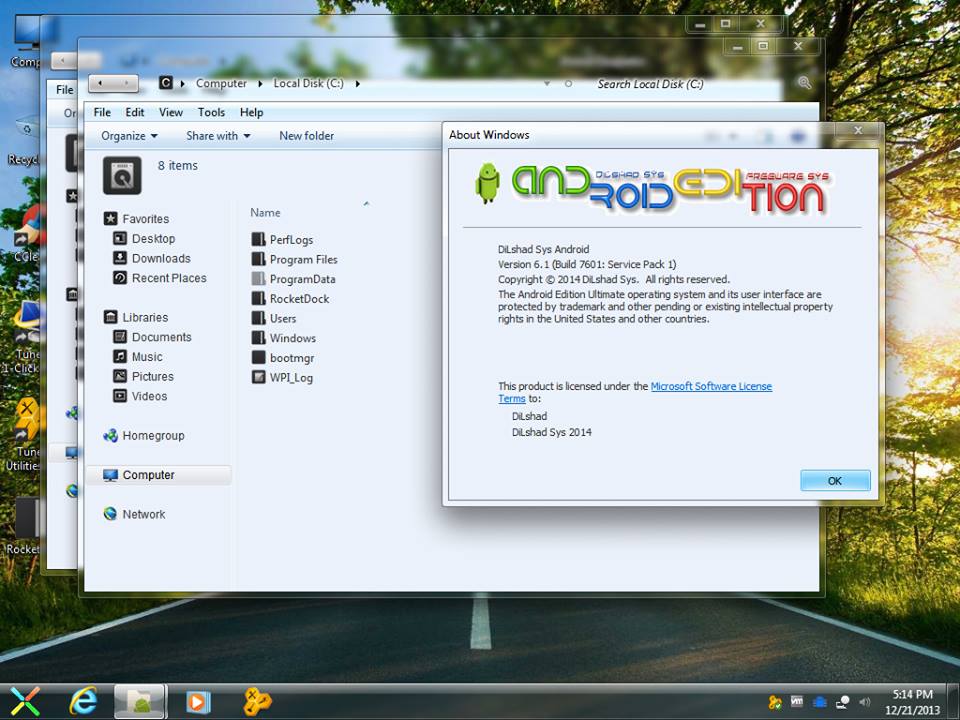
Task: Open the Microsoft Software License link
Action: 711,386
